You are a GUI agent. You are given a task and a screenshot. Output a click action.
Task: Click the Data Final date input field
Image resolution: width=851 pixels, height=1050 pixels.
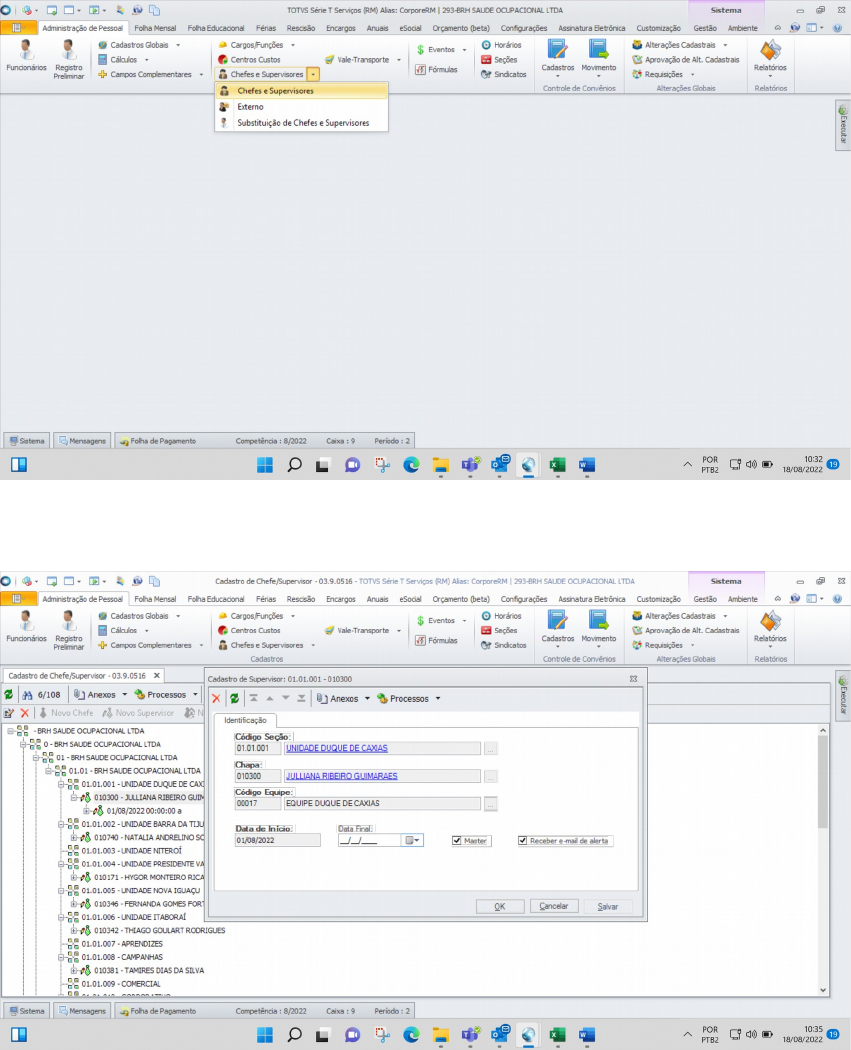(x=367, y=841)
